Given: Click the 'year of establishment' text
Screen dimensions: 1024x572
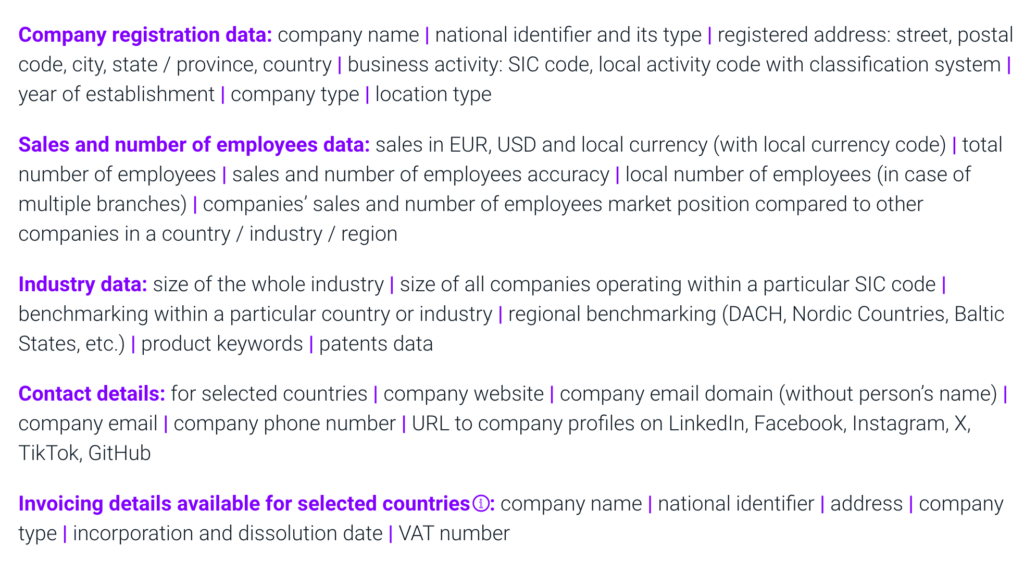Looking at the screenshot, I should point(116,95).
